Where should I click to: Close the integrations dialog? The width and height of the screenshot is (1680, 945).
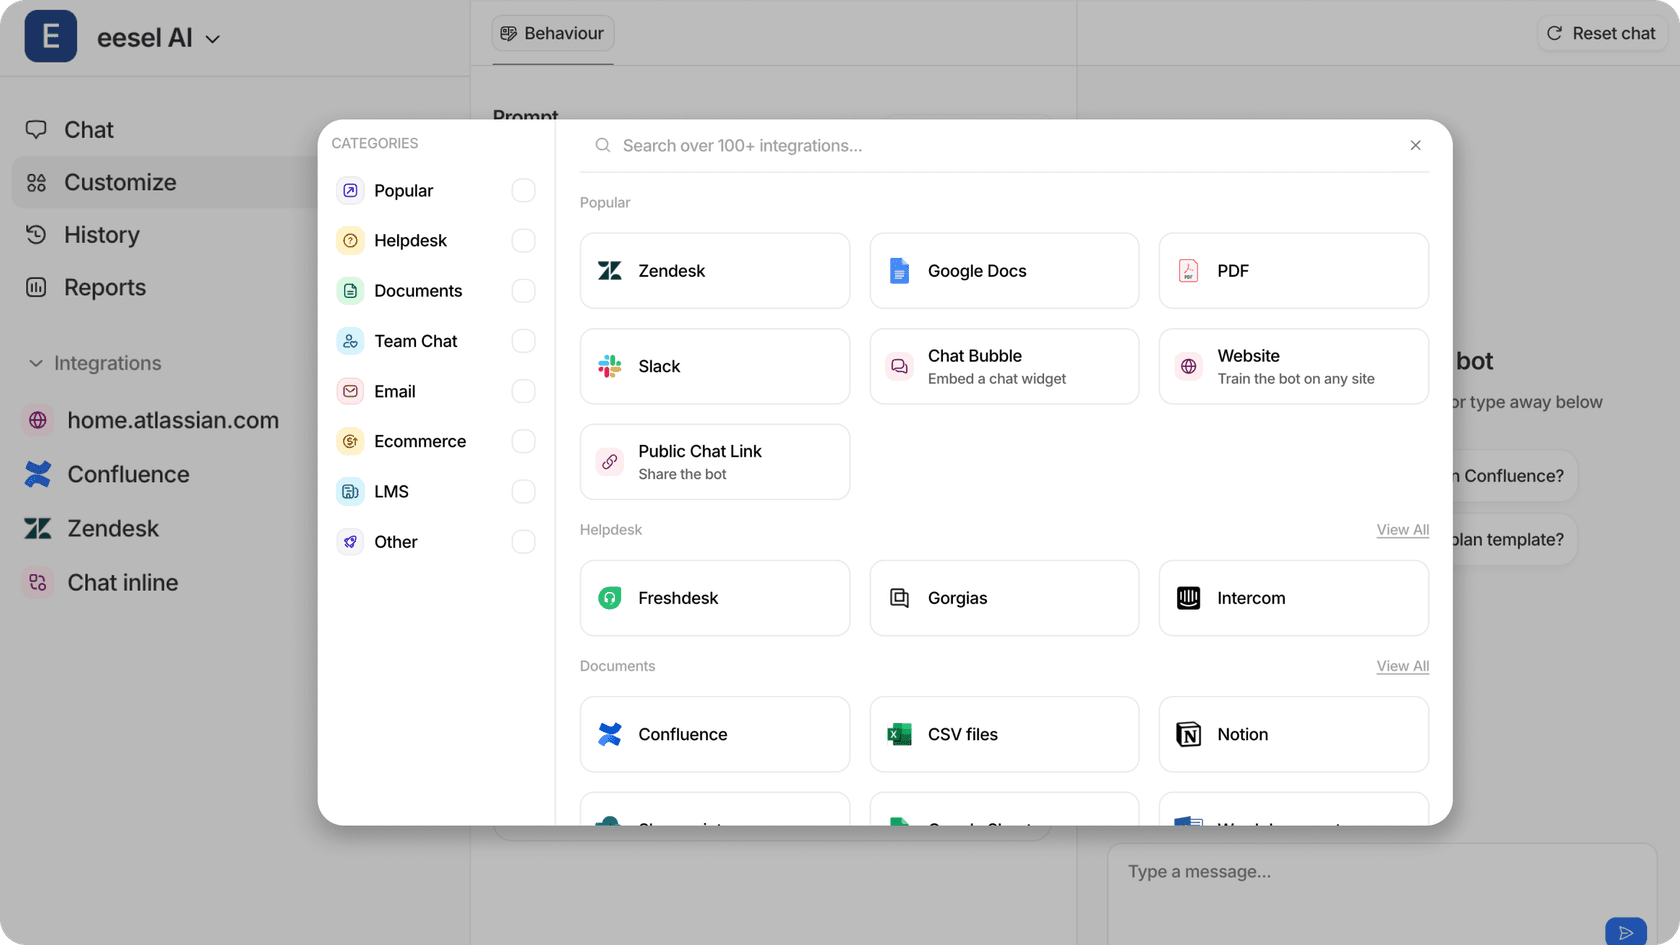(1415, 145)
